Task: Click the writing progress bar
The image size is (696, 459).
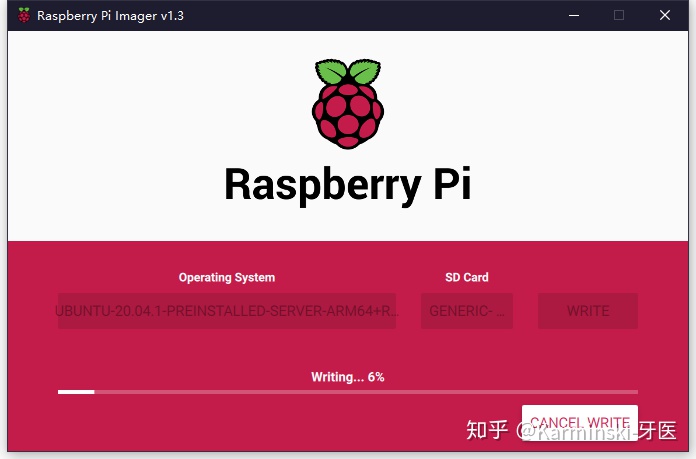Action: (x=348, y=392)
